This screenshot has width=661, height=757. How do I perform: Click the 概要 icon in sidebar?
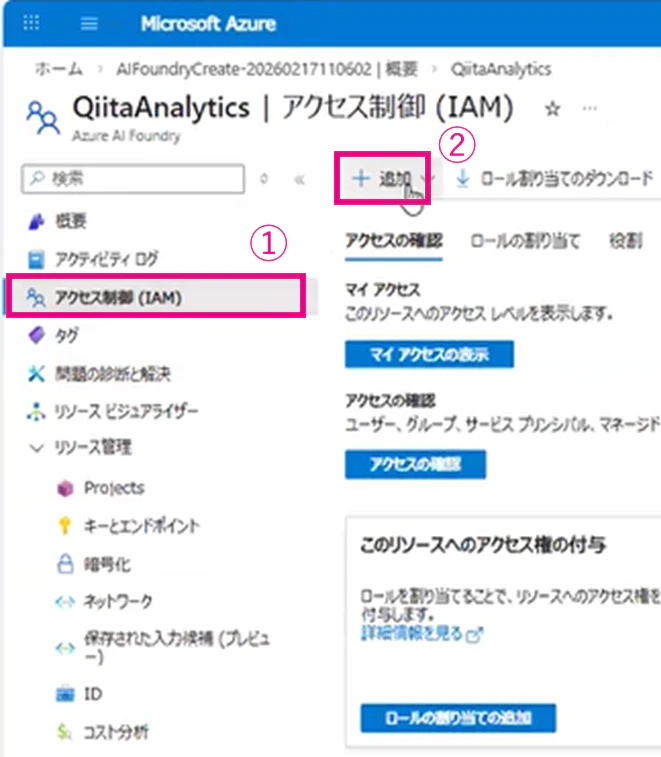(36, 221)
